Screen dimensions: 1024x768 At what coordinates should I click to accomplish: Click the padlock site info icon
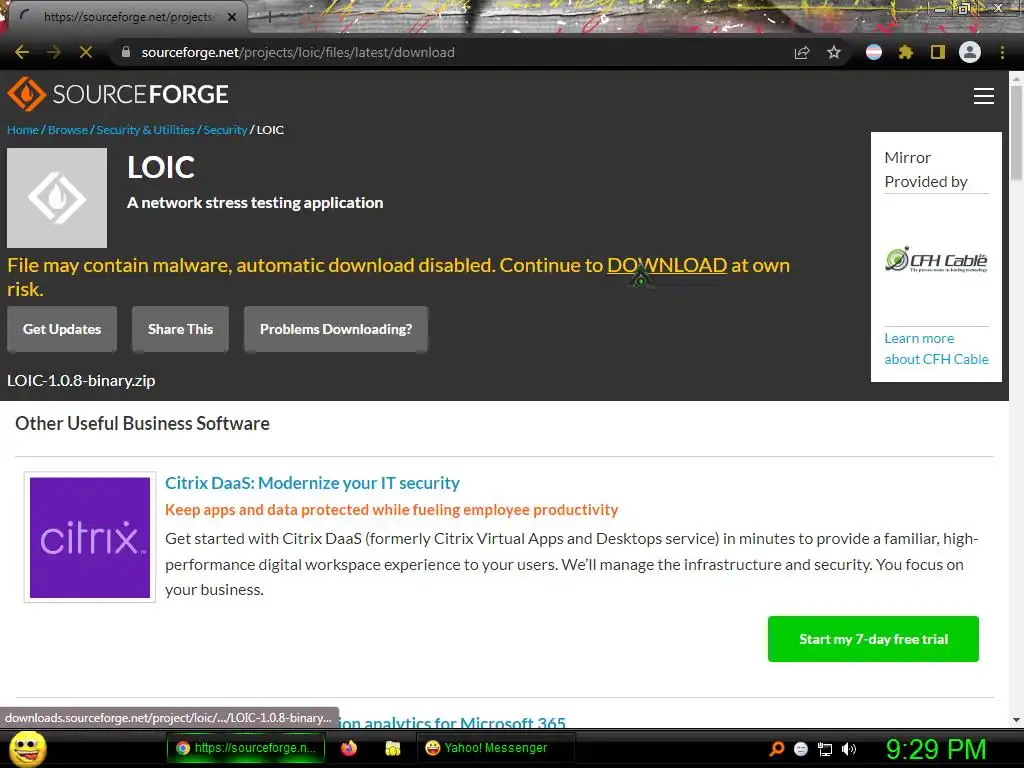(126, 52)
